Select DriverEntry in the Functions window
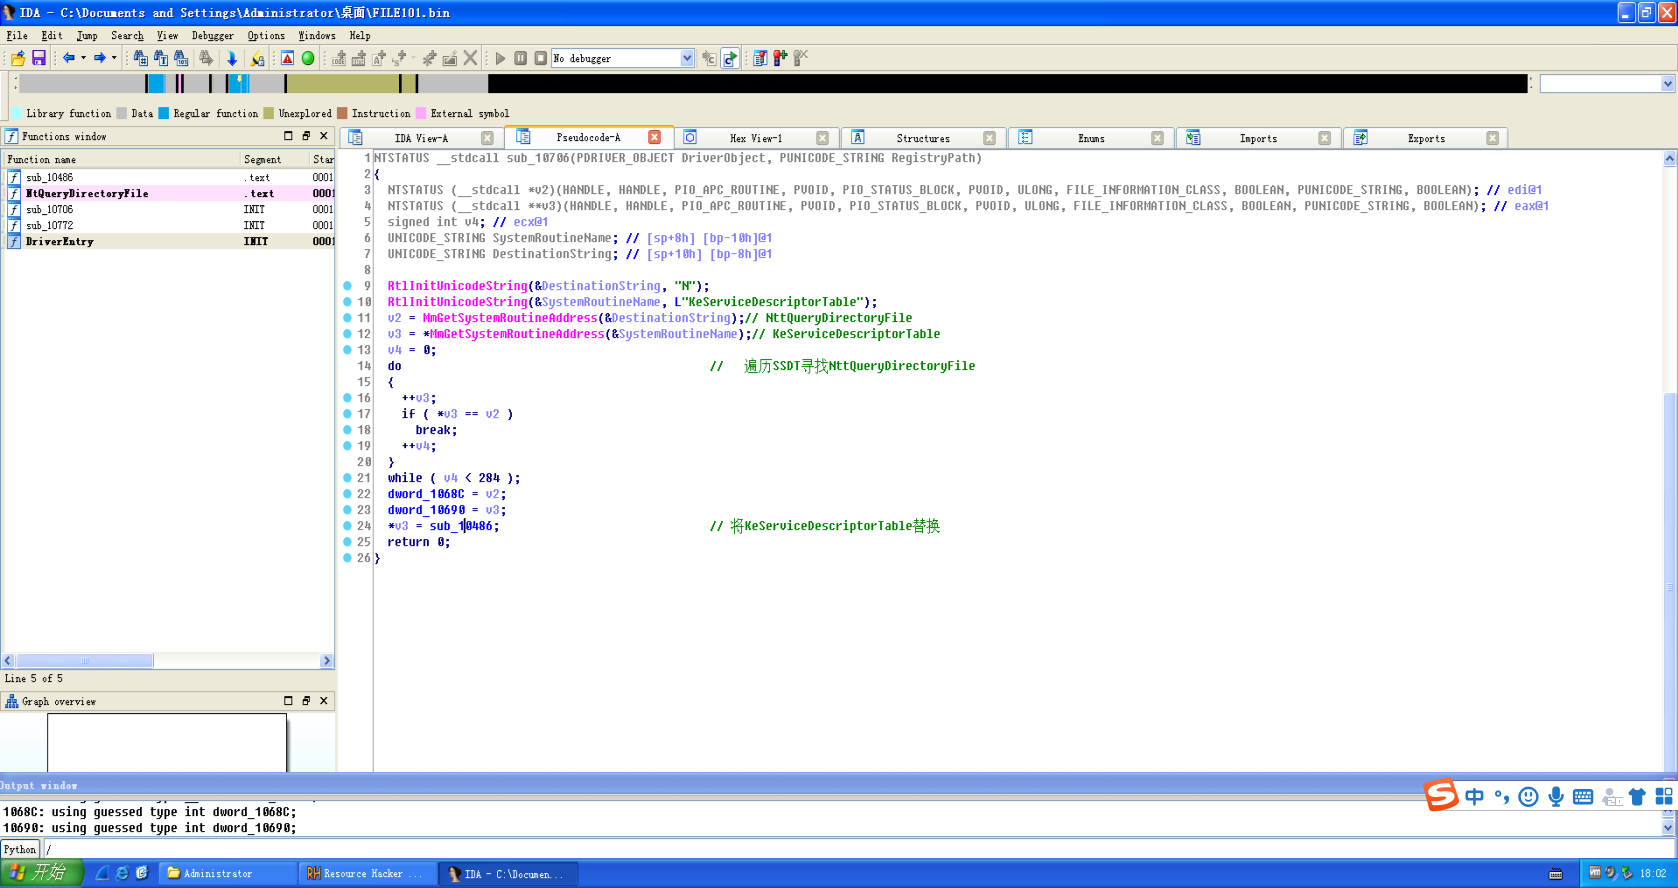Image resolution: width=1678 pixels, height=888 pixels. tap(169, 241)
